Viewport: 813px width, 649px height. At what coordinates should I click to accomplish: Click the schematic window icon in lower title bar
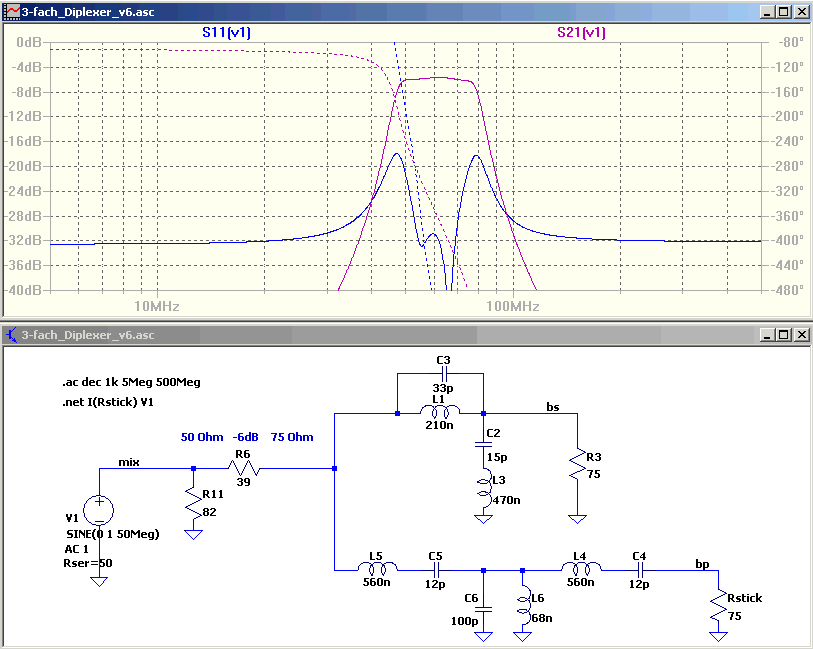pyautogui.click(x=11, y=335)
